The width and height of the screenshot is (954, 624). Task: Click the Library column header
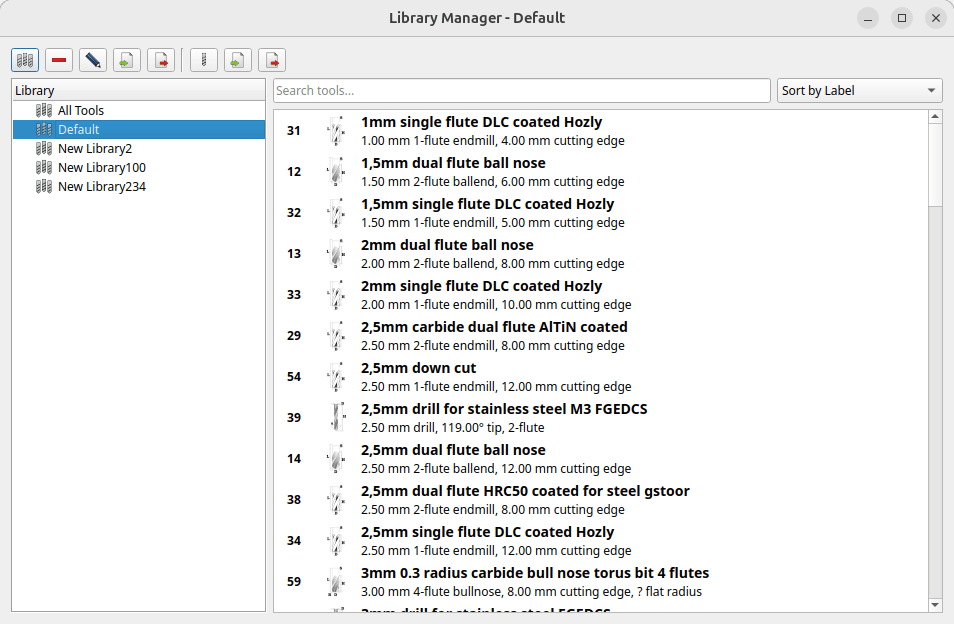coord(138,91)
